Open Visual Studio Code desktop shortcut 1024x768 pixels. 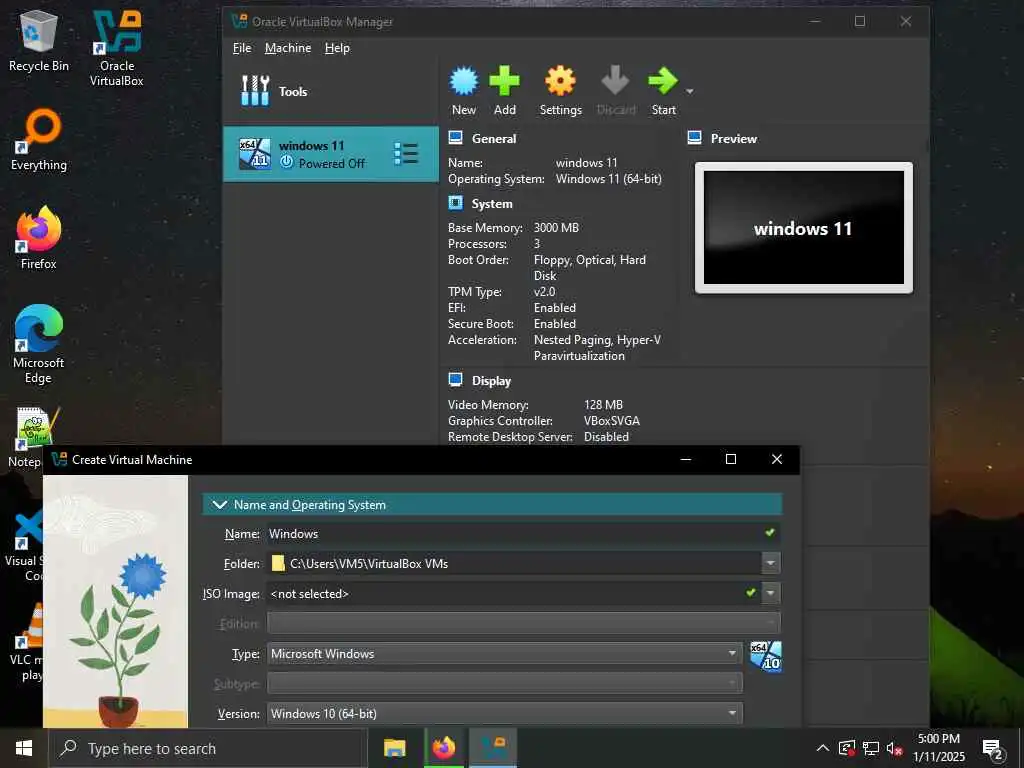(x=24, y=544)
